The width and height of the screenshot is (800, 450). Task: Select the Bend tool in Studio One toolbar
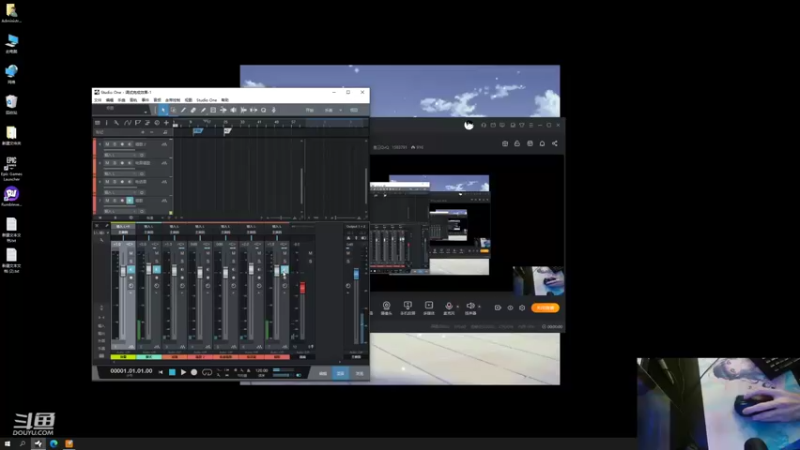[x=223, y=110]
